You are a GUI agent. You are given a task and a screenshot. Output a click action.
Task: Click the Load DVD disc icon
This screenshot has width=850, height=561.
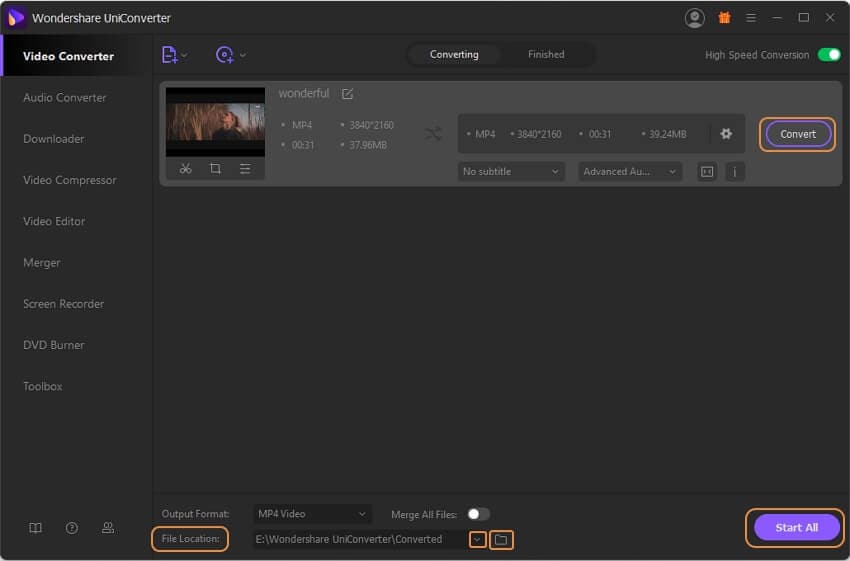[224, 55]
